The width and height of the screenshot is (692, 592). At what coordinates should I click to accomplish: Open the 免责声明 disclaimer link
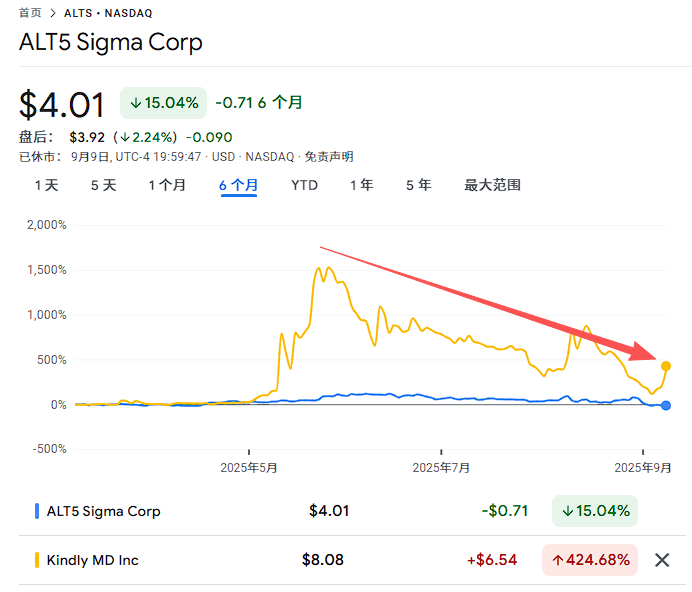point(329,157)
